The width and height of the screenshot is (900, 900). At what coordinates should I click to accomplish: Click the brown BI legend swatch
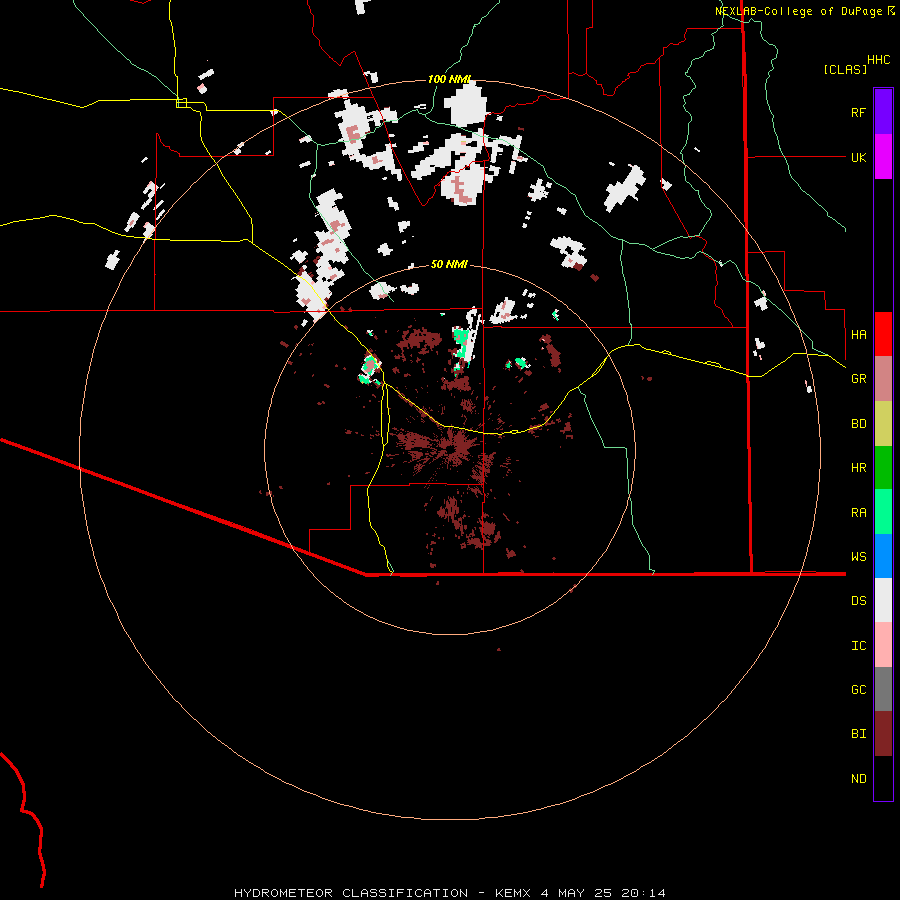pos(883,734)
